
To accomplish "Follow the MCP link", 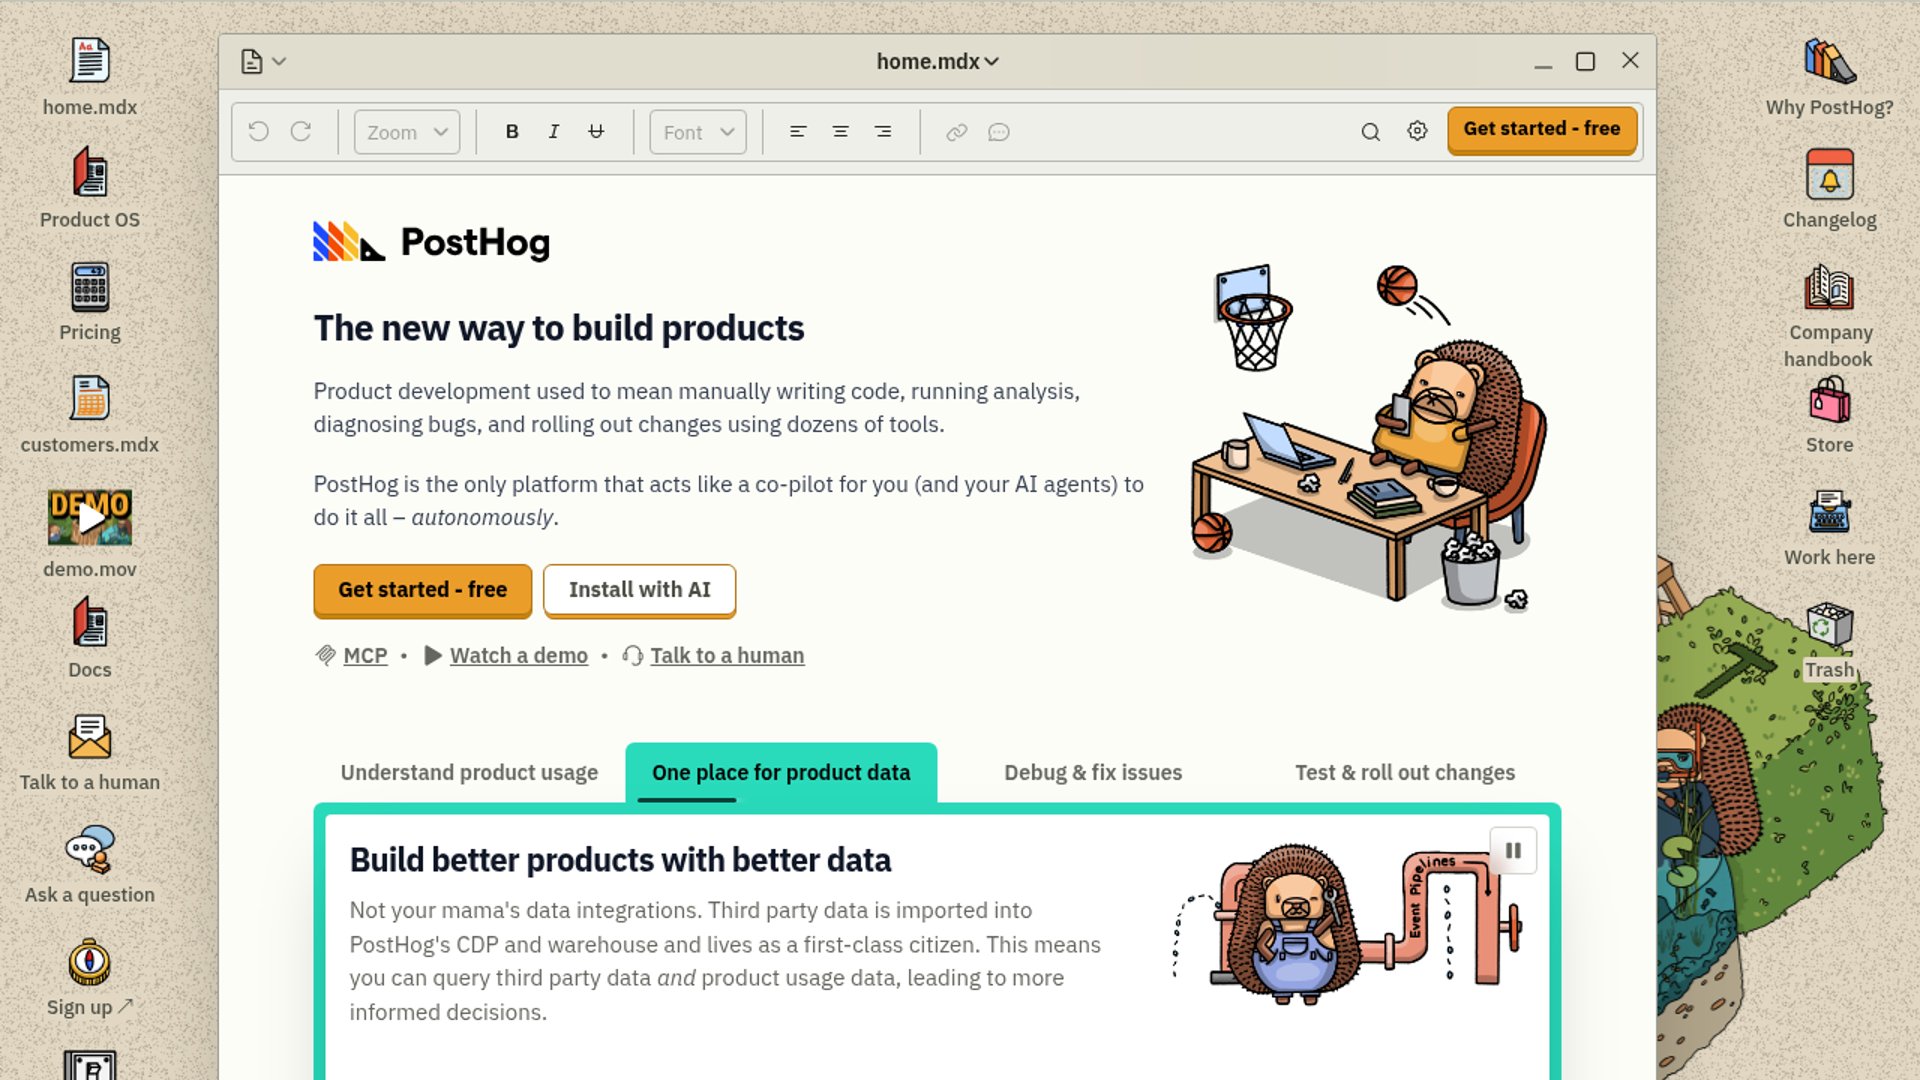I will (x=365, y=656).
